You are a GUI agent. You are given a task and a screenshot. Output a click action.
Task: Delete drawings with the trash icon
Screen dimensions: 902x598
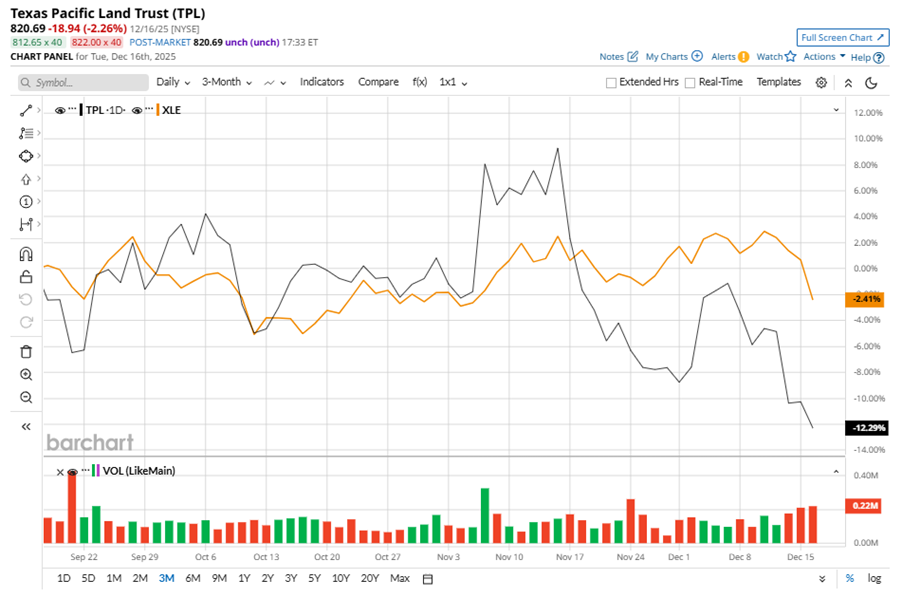pyautogui.click(x=26, y=352)
